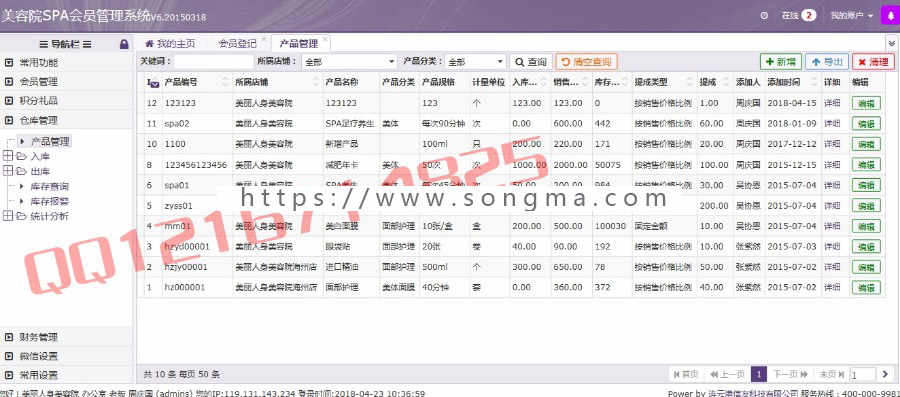Switch to the 我的主页 tab
This screenshot has height=397, width=900.
(x=170, y=44)
